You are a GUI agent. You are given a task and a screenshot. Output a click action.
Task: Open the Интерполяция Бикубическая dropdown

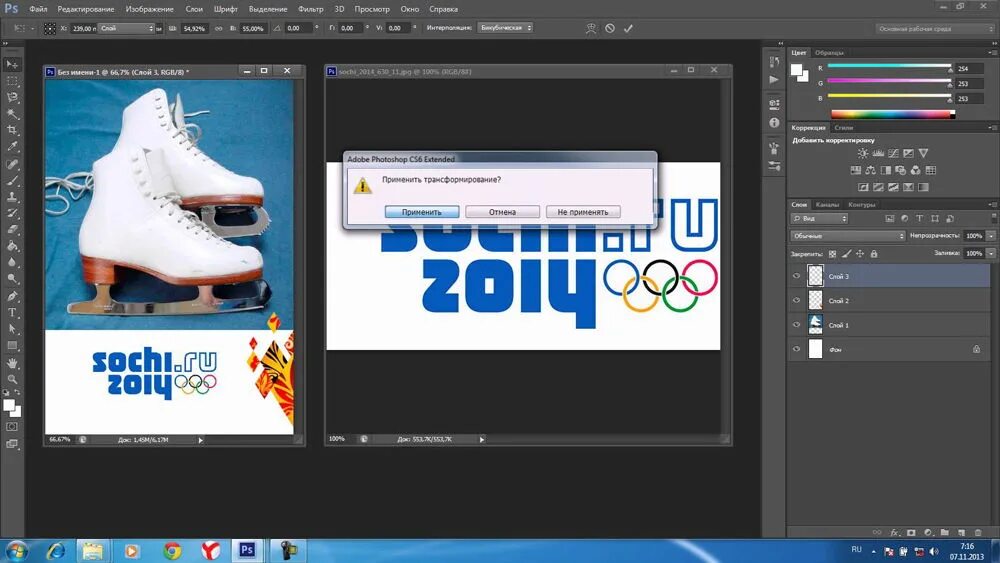click(x=504, y=28)
